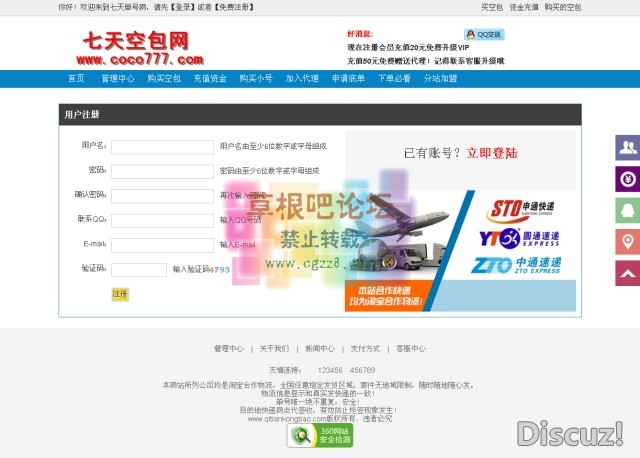640x458 pixels.
Task: Open the users icon in side panel
Action: tap(628, 147)
